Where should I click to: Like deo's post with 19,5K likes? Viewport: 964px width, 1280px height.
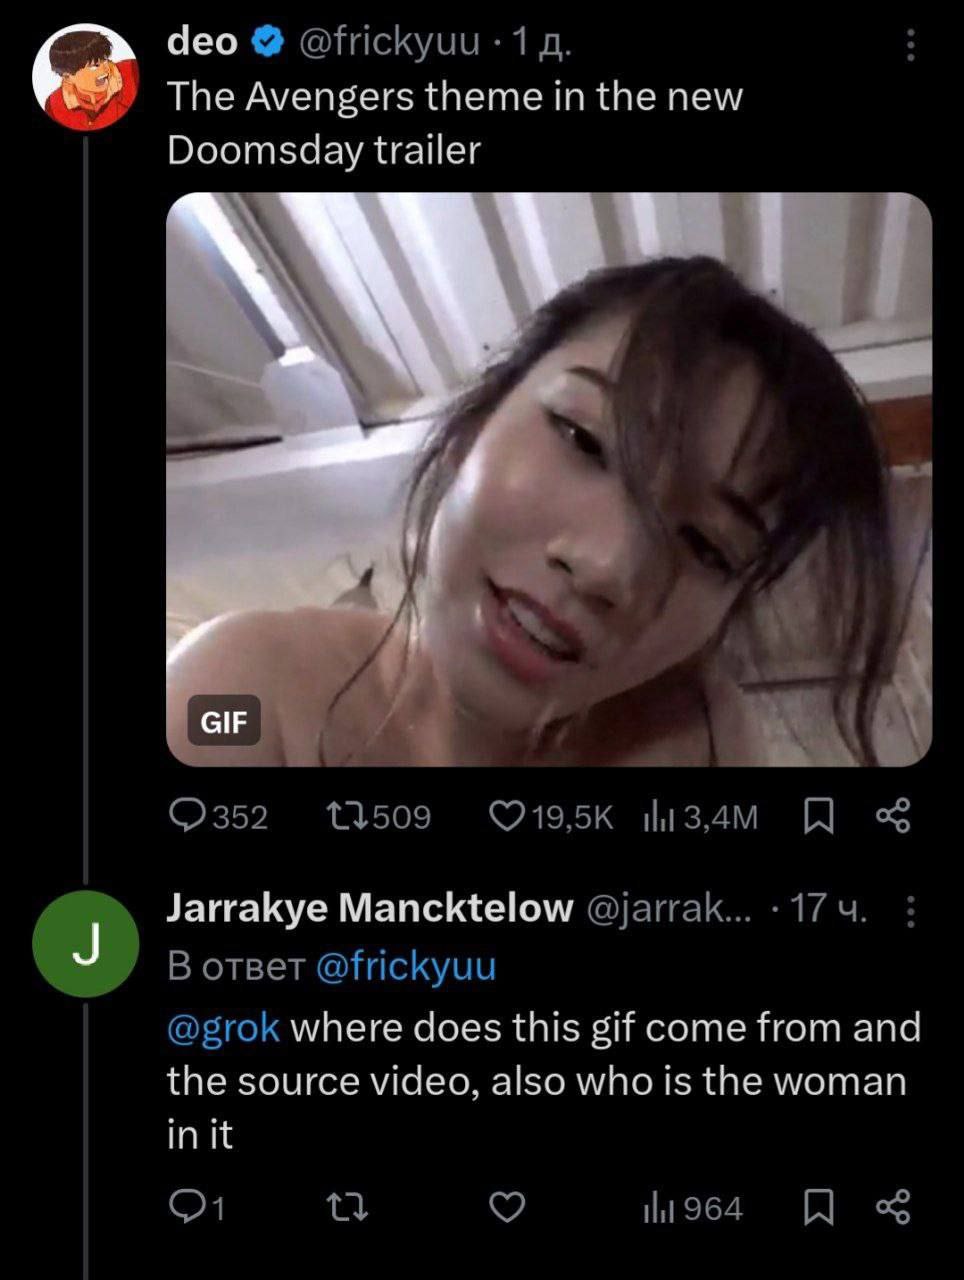(506, 817)
